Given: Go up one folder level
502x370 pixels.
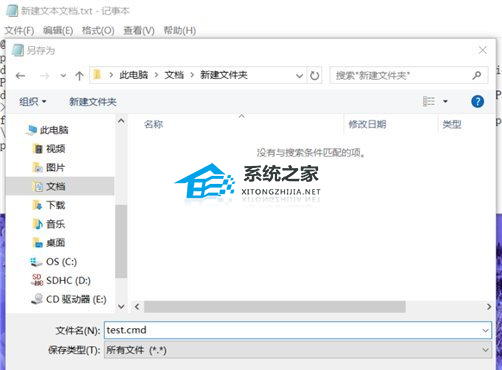Looking at the screenshot, I should click(79, 76).
